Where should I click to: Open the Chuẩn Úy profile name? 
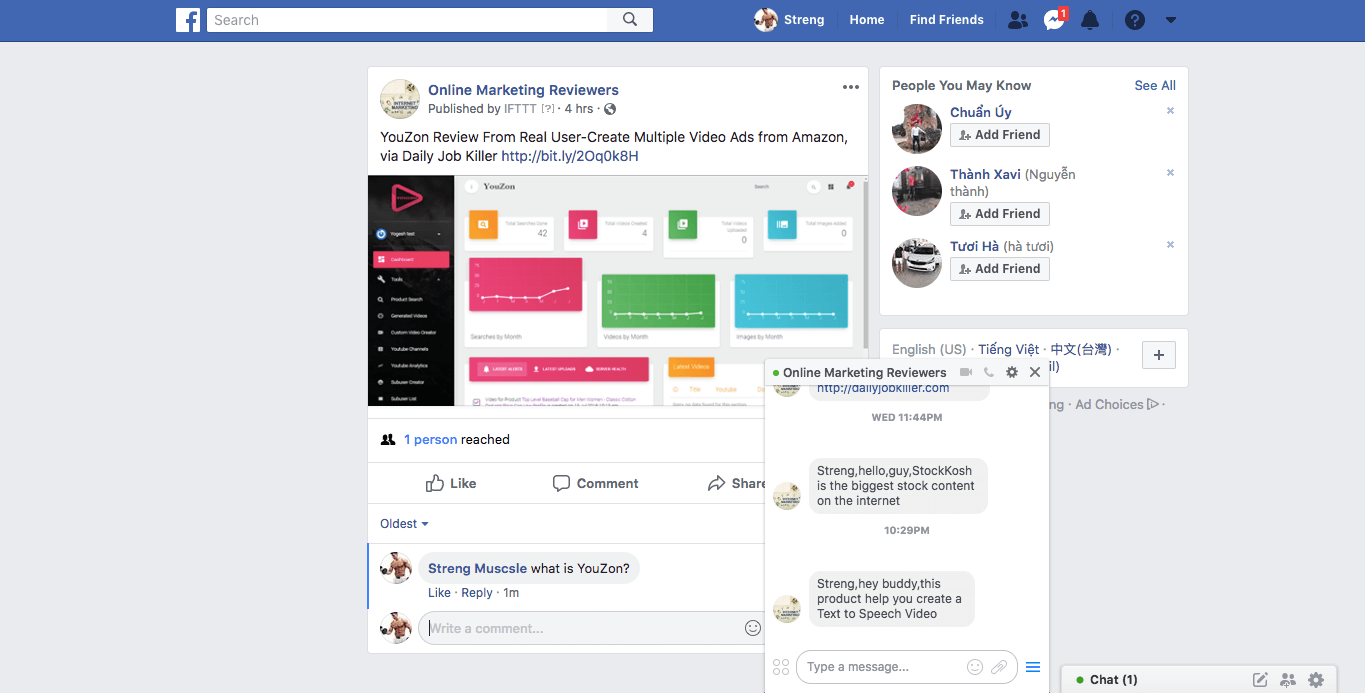pyautogui.click(x=981, y=112)
